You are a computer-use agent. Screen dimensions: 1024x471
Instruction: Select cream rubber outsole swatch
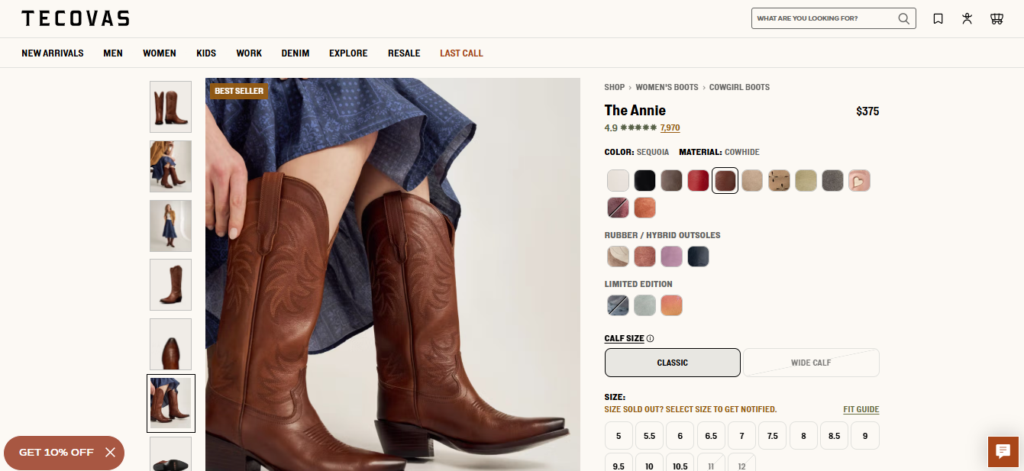pos(618,257)
